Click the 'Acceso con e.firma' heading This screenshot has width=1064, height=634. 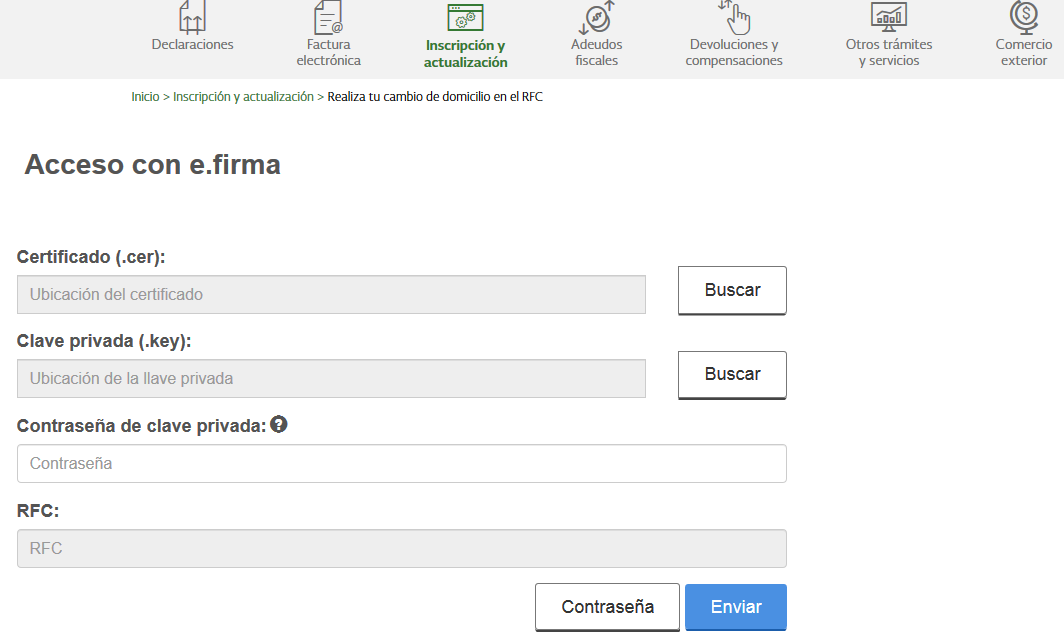(x=153, y=164)
